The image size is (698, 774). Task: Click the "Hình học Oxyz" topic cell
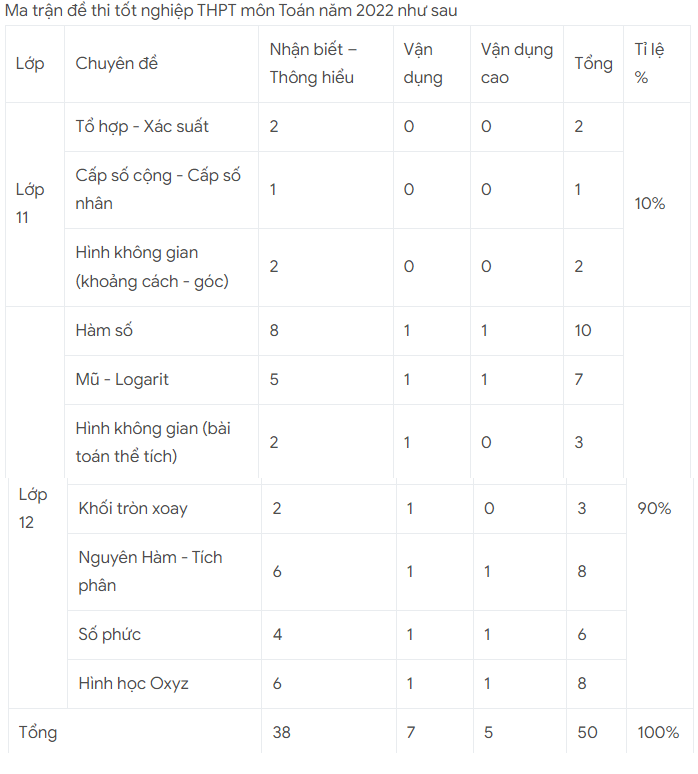(x=133, y=684)
